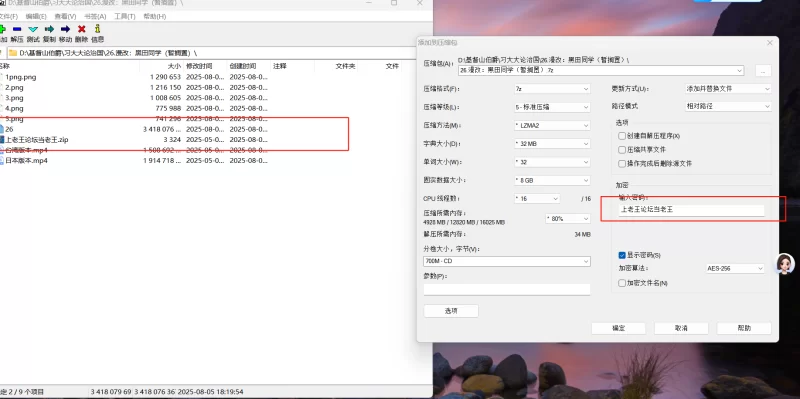Viewport: 800px width, 399px height.
Task: Select file 1png.png in the list
Action: click(20, 77)
